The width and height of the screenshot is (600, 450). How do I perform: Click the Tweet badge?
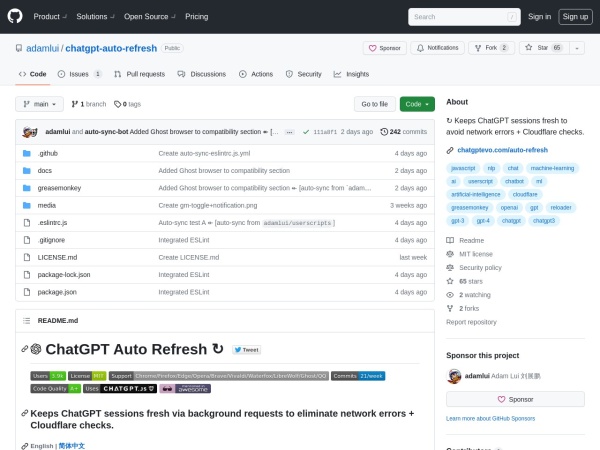(246, 350)
